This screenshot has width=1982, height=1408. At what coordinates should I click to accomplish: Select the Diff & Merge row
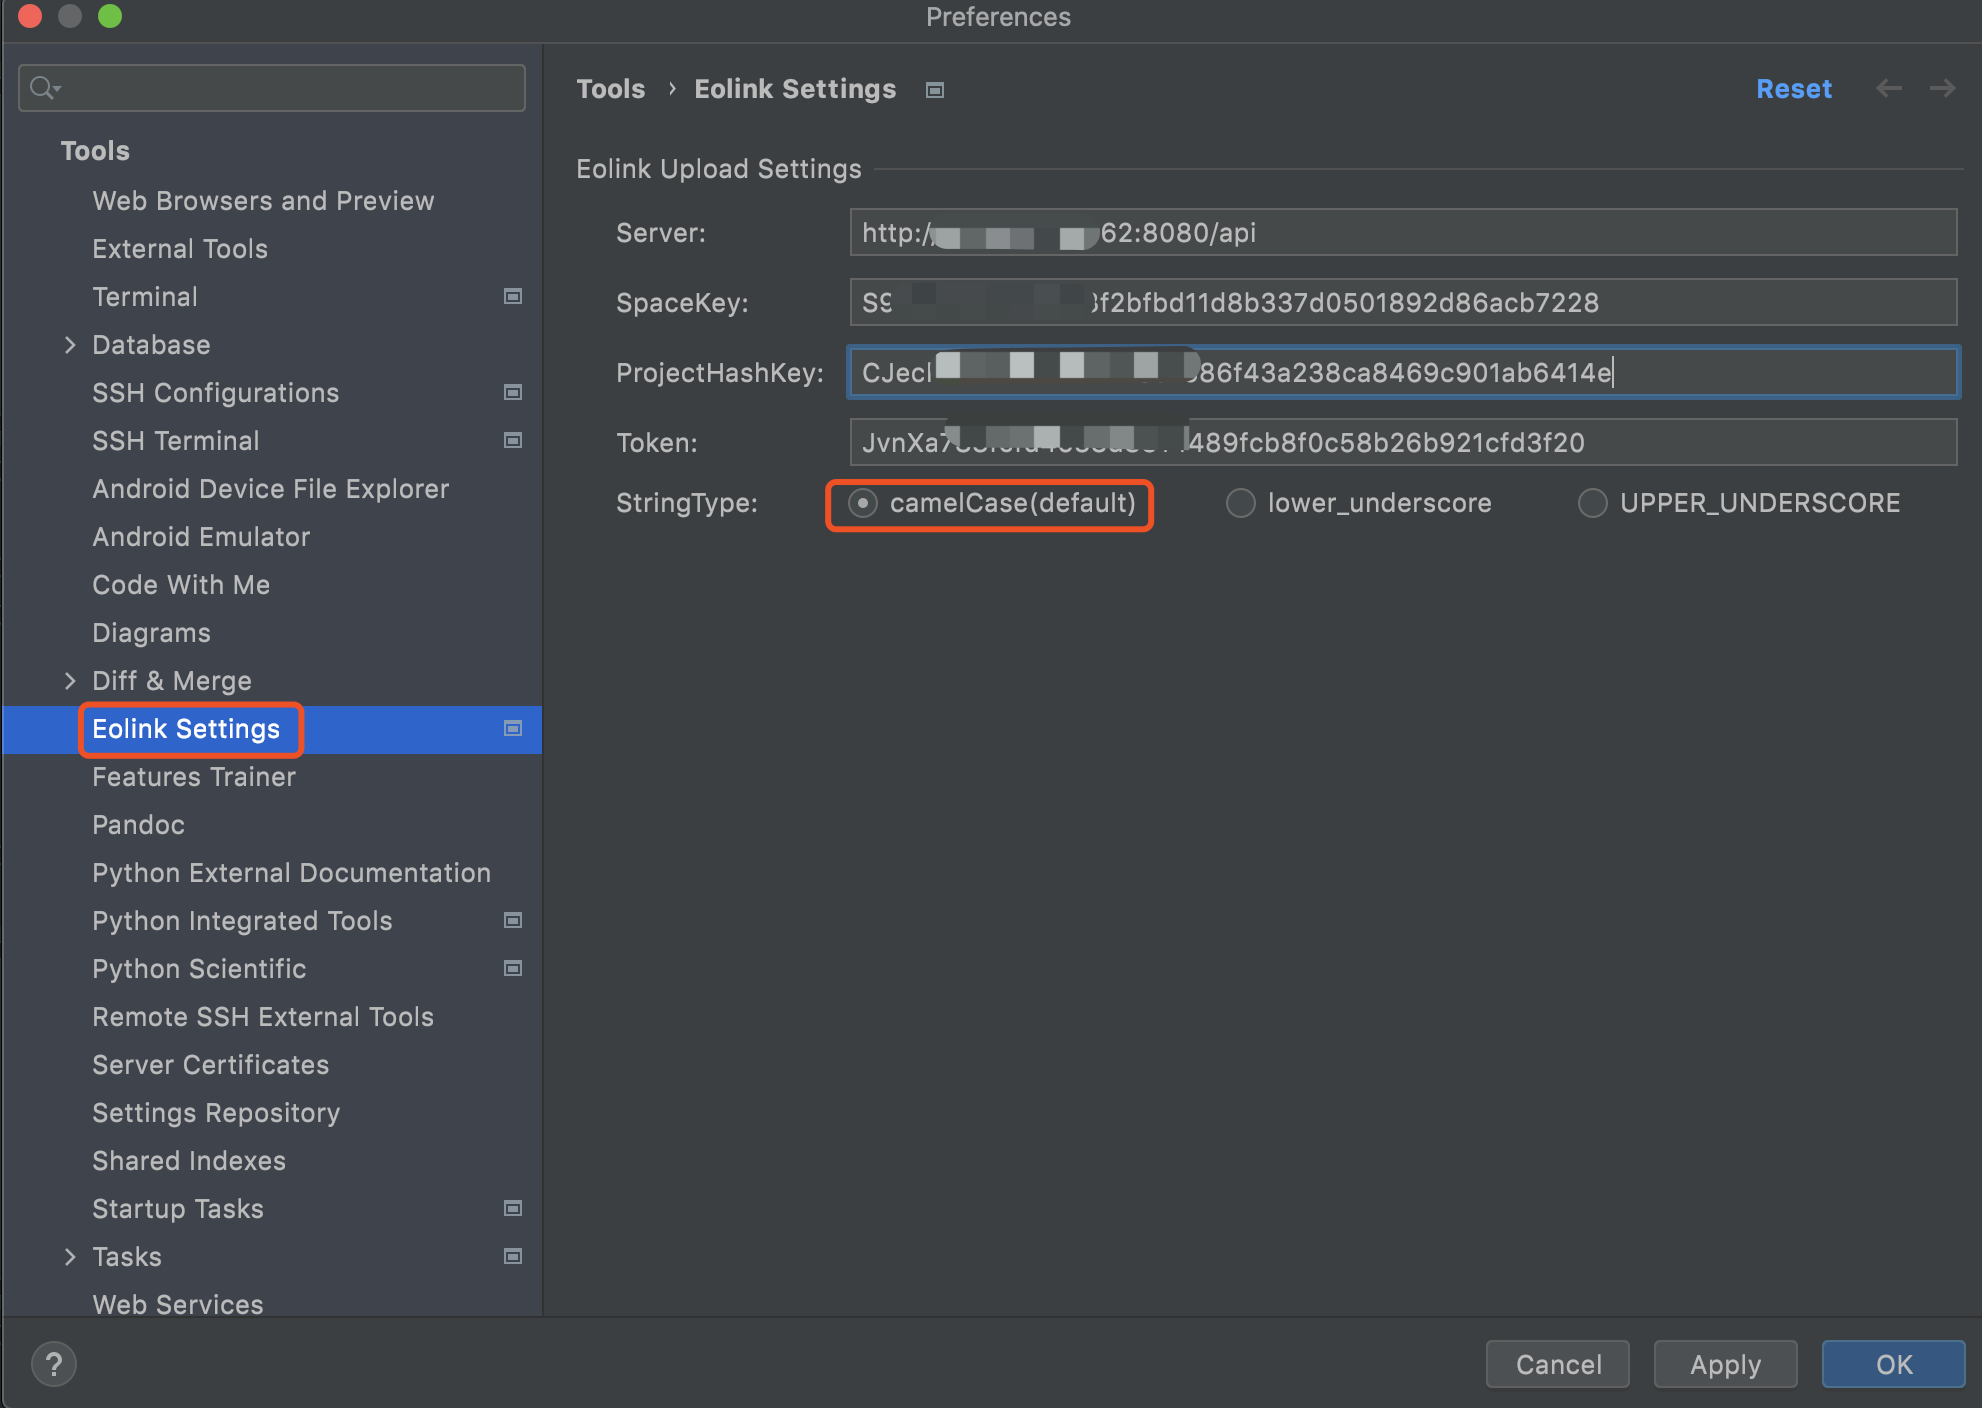pyautogui.click(x=272, y=681)
